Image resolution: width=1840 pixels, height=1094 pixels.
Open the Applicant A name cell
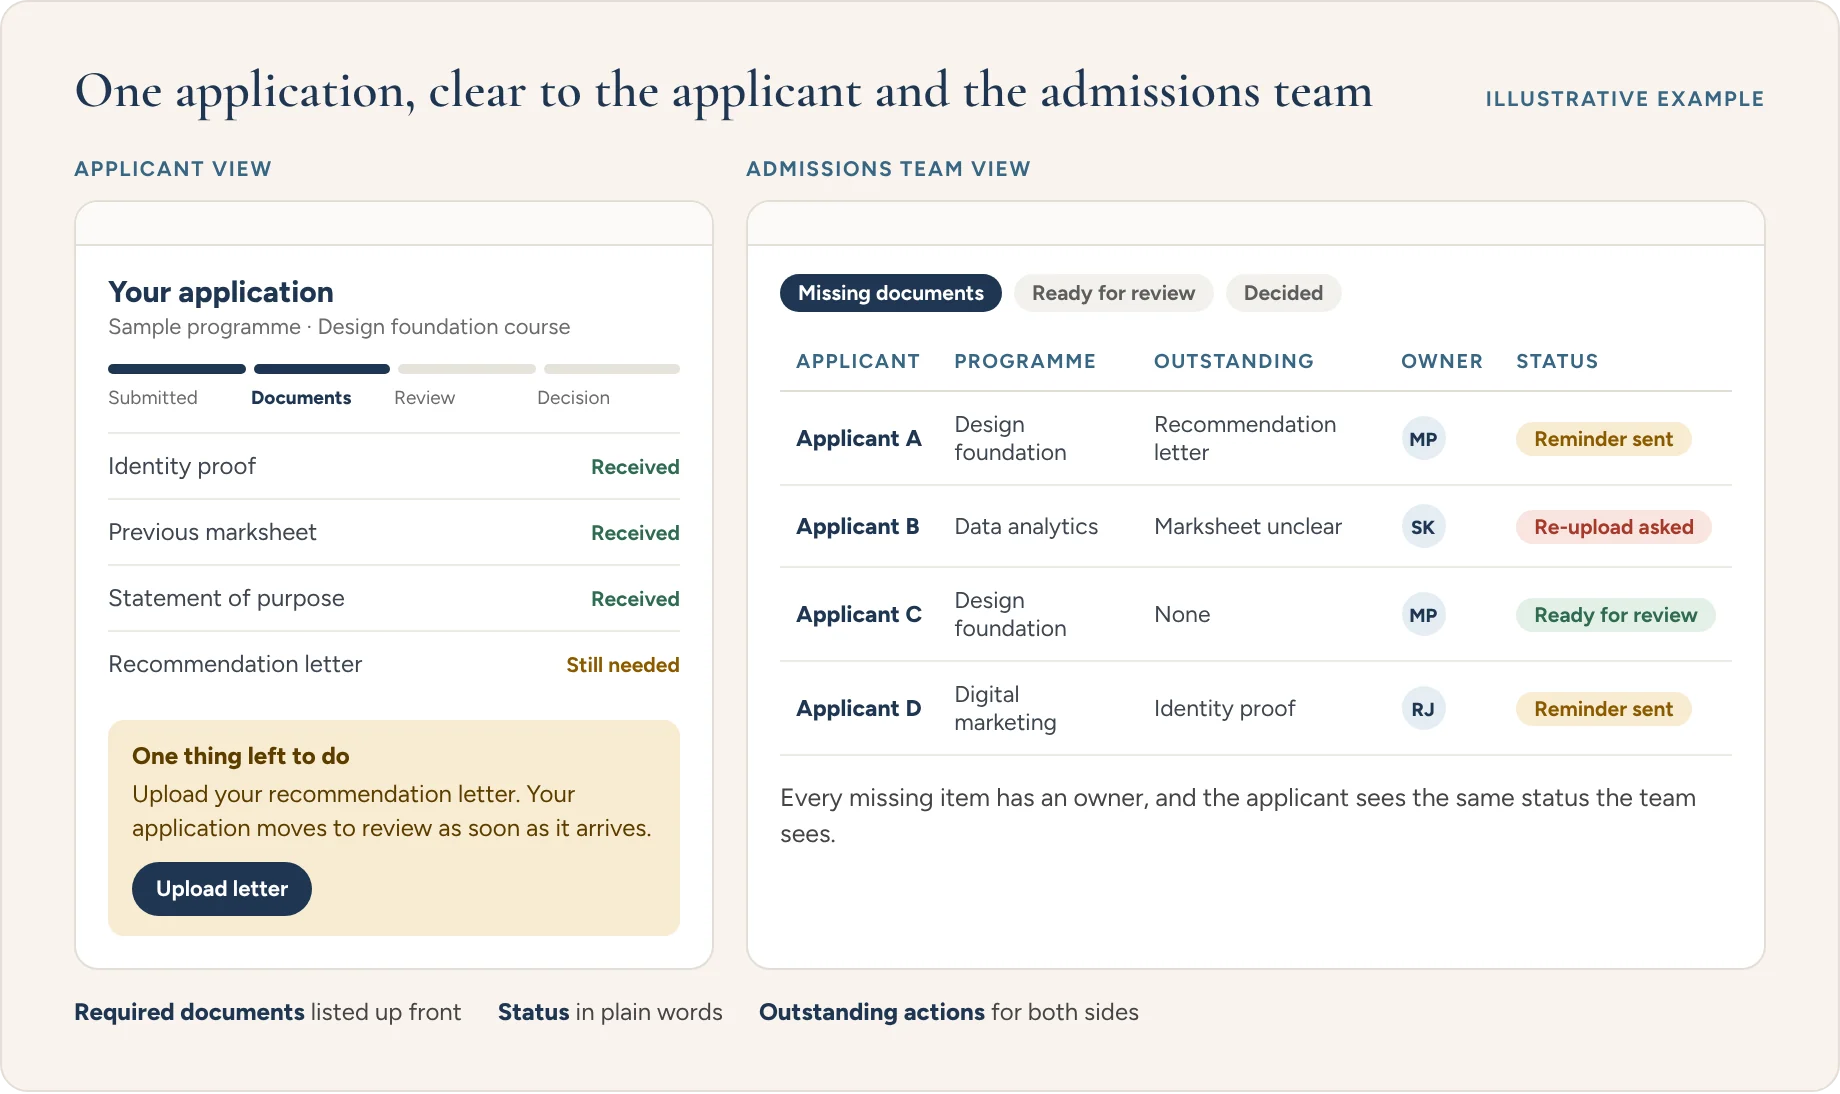(858, 439)
